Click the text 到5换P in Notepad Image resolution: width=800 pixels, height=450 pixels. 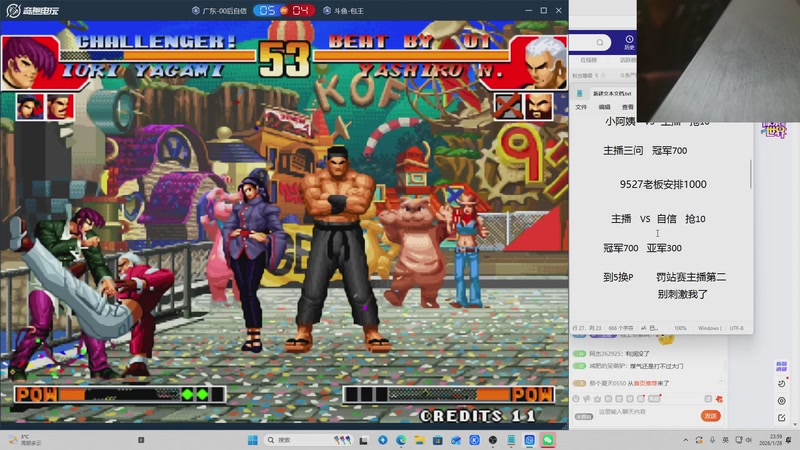(x=618, y=278)
